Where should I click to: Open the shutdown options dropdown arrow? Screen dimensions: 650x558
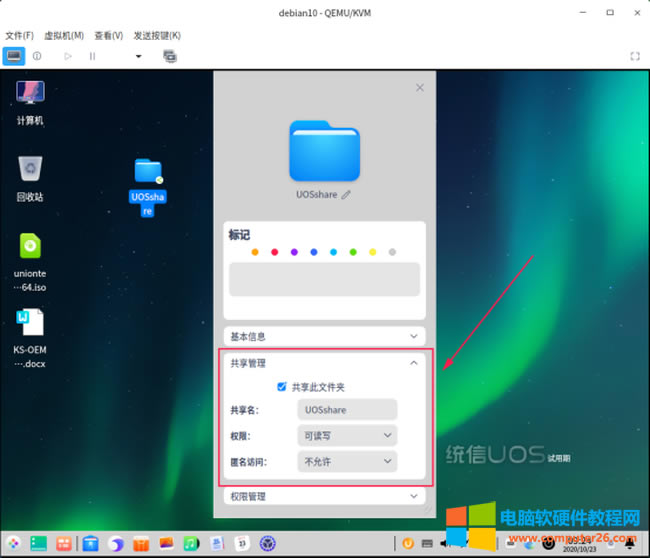pyautogui.click(x=138, y=56)
